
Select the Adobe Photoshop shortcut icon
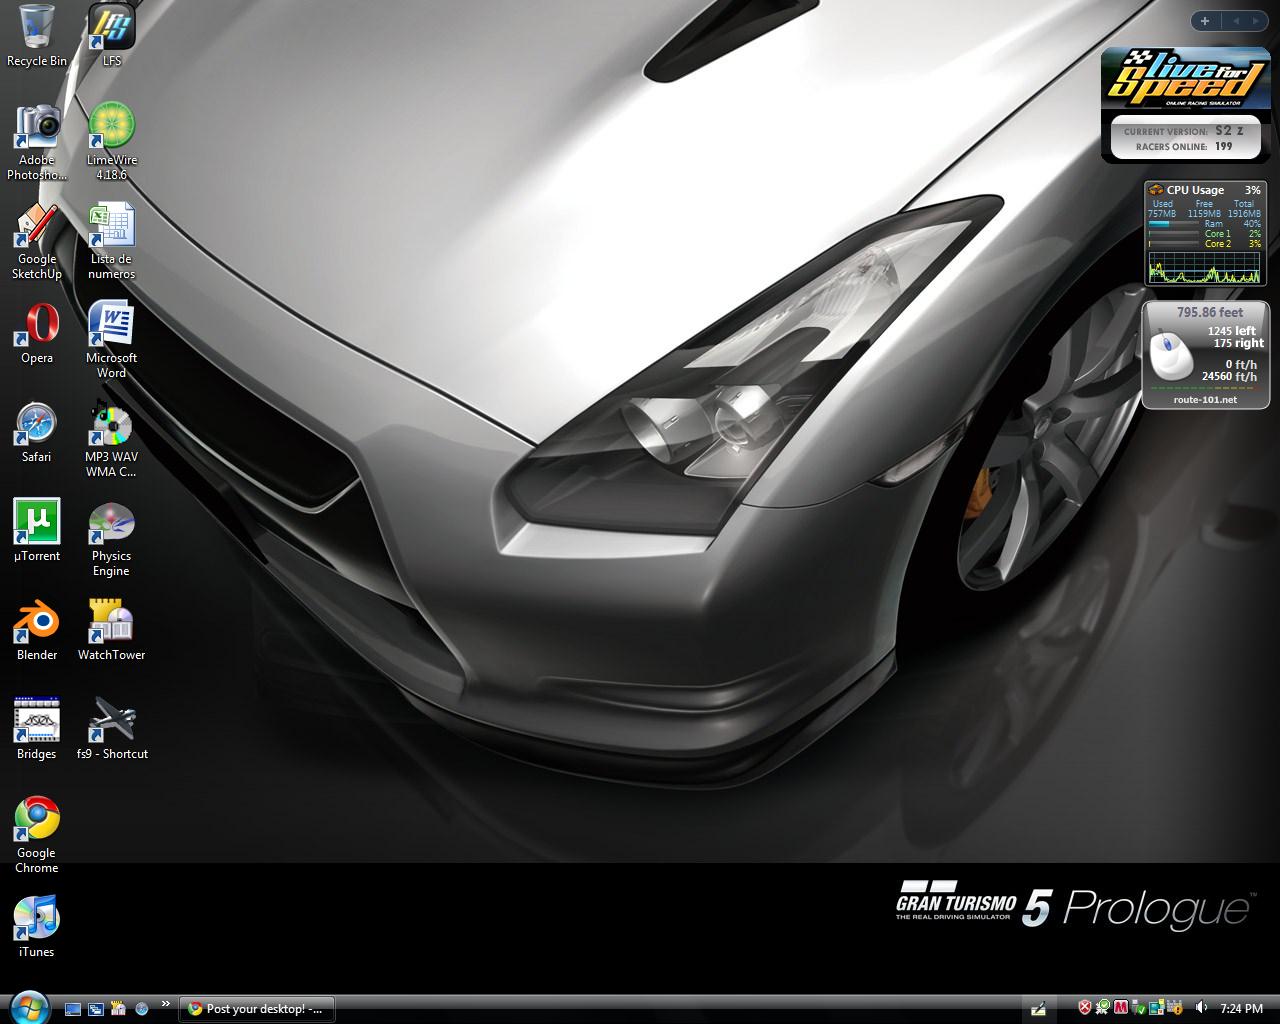click(x=37, y=142)
